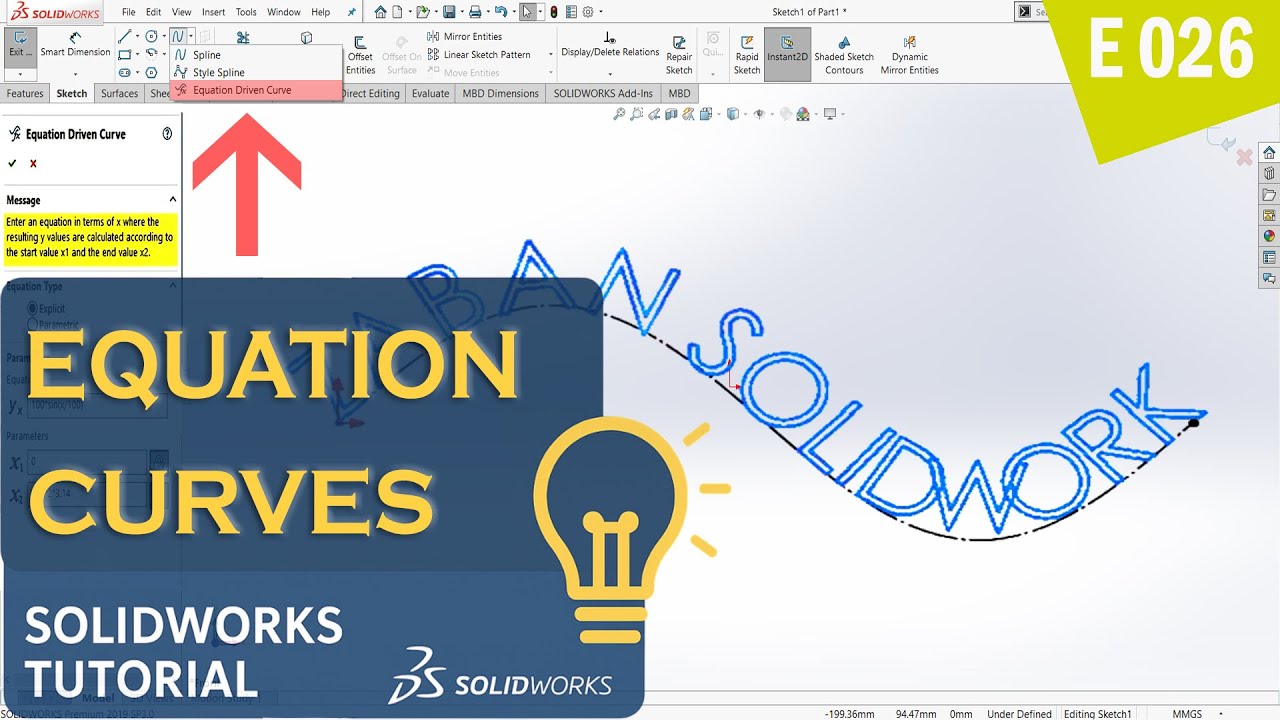Click the Undo icon
This screenshot has height=720, width=1280.
[x=501, y=12]
